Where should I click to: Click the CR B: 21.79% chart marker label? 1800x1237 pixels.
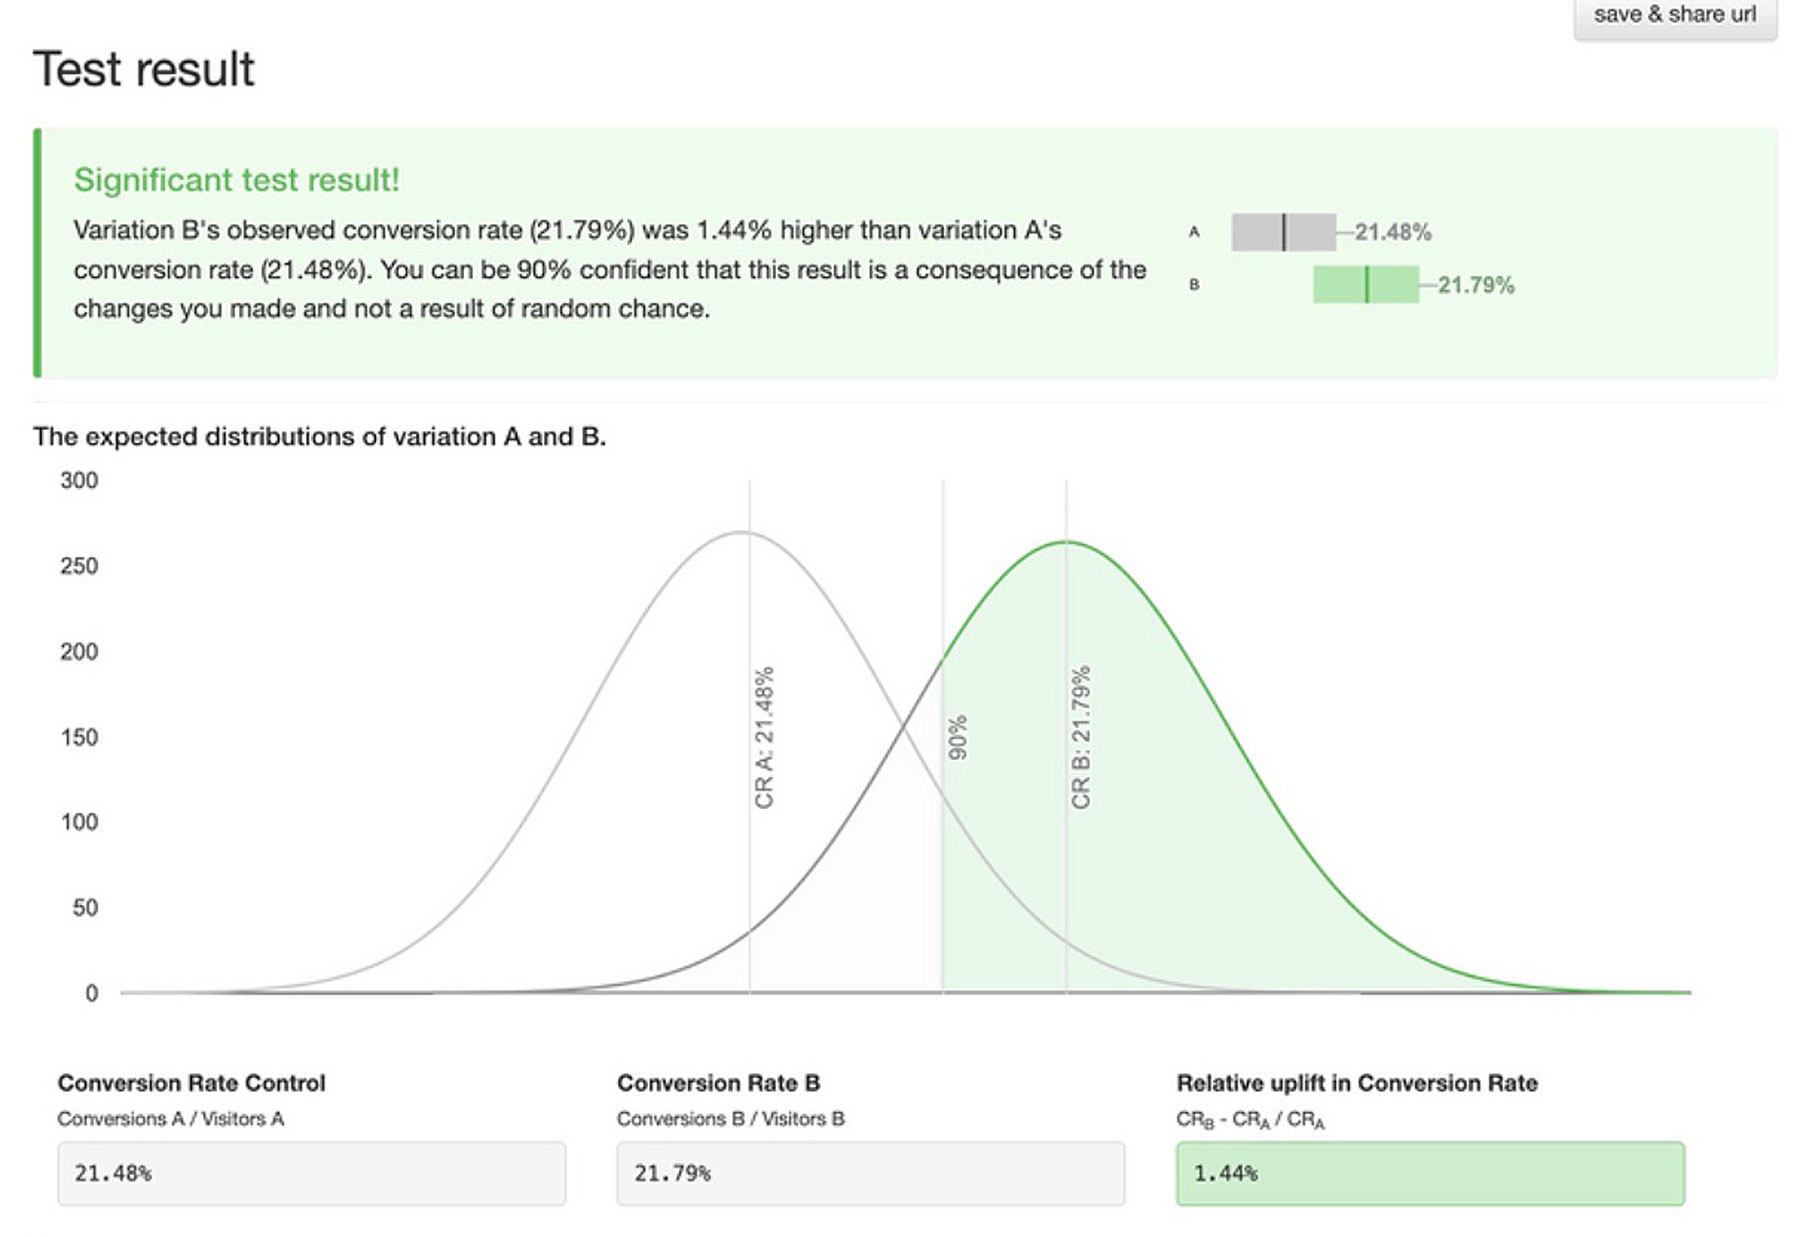(1080, 738)
